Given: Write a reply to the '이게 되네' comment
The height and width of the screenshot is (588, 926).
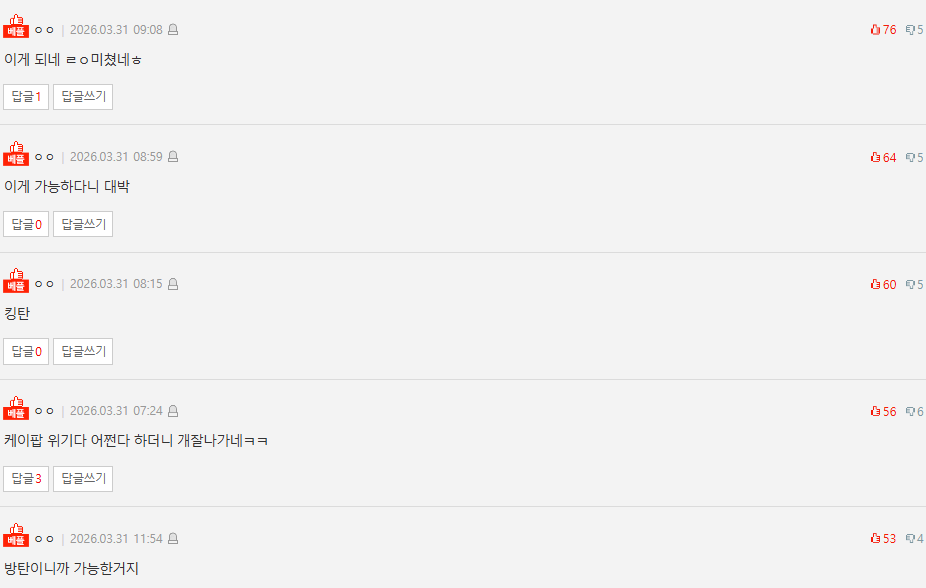Looking at the screenshot, I should pyautogui.click(x=83, y=97).
